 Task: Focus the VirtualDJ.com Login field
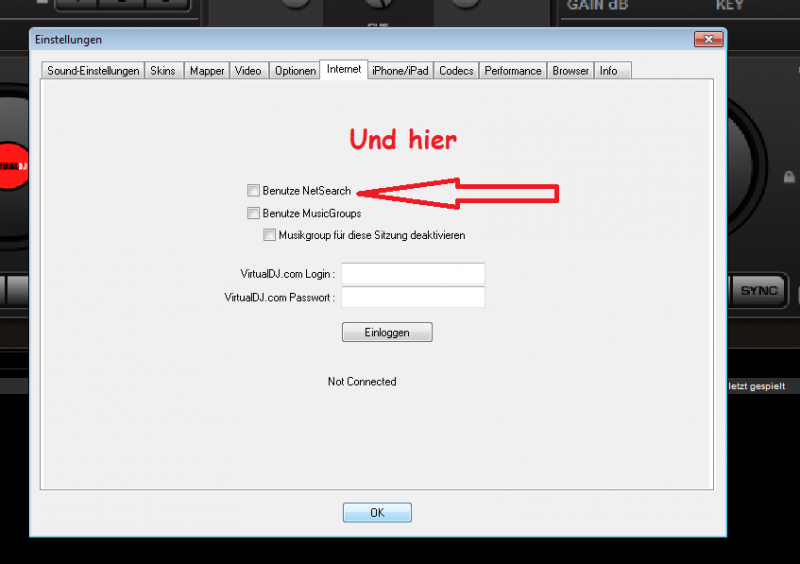click(413, 274)
